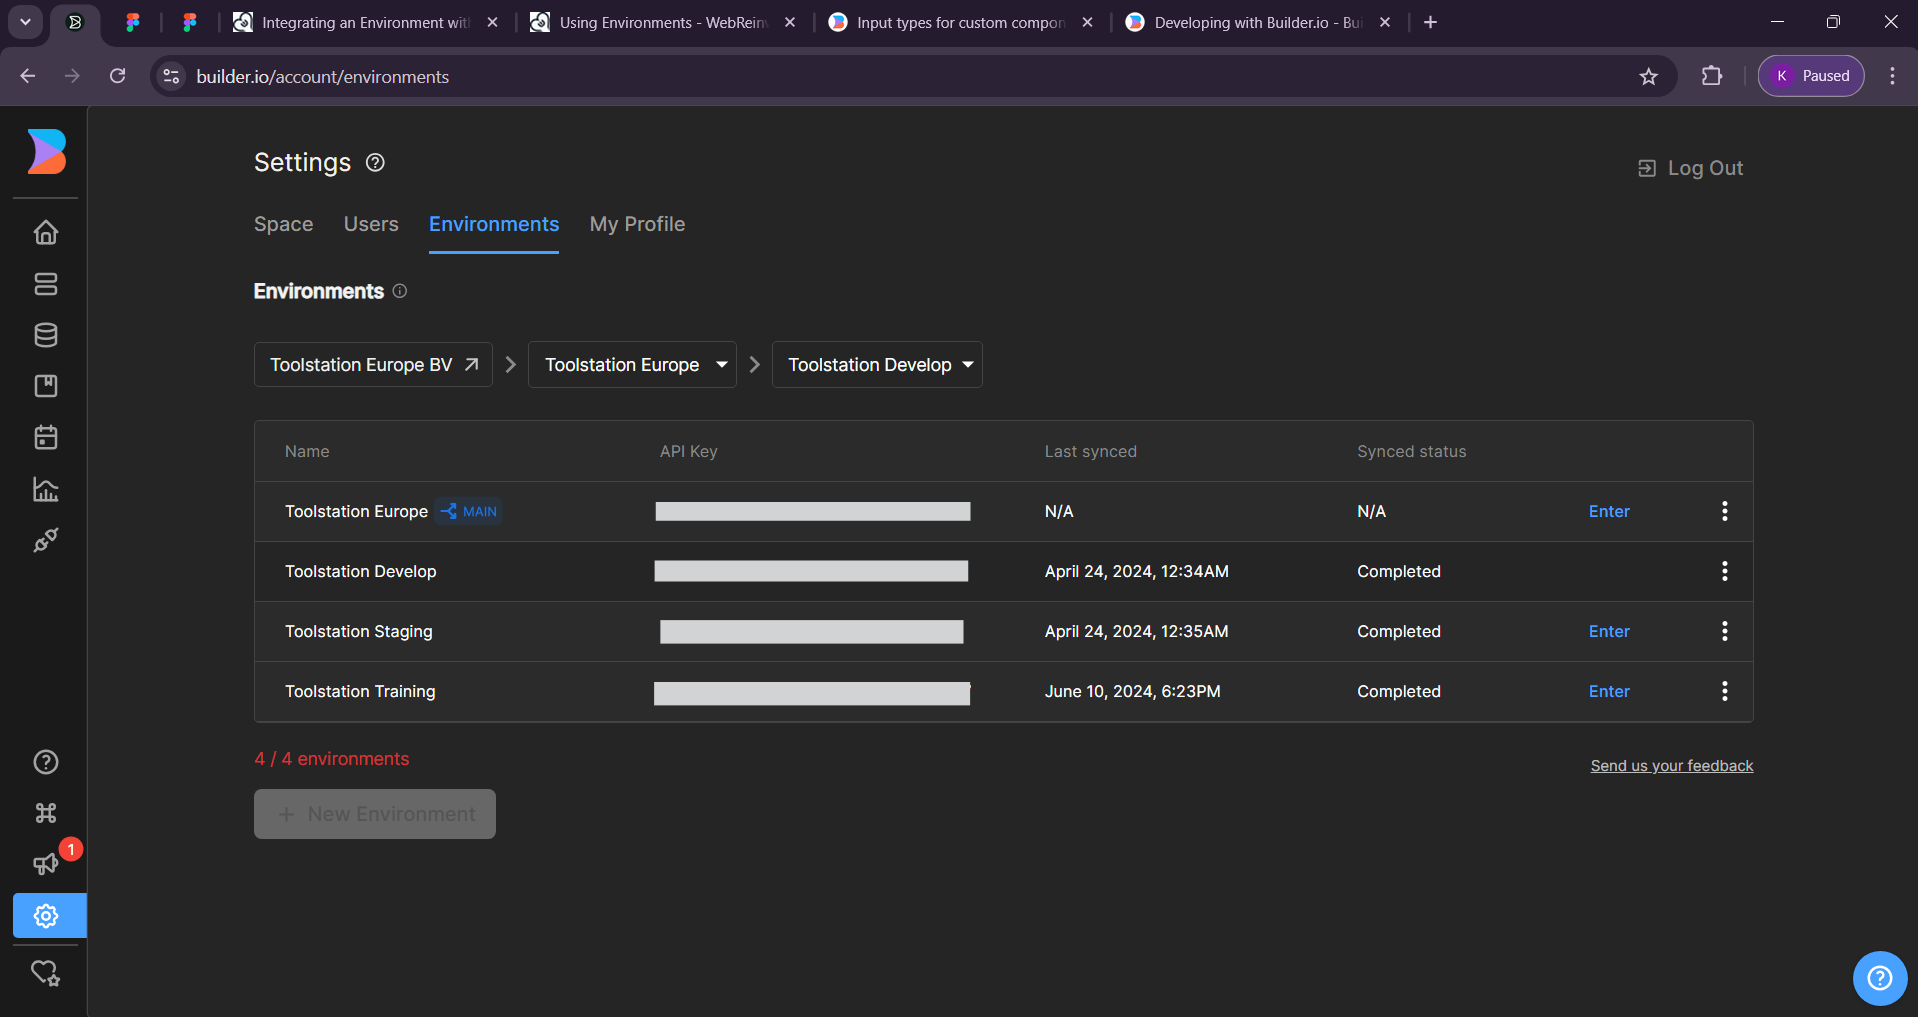Click the Toolstation Europe BV organization button

(x=373, y=365)
